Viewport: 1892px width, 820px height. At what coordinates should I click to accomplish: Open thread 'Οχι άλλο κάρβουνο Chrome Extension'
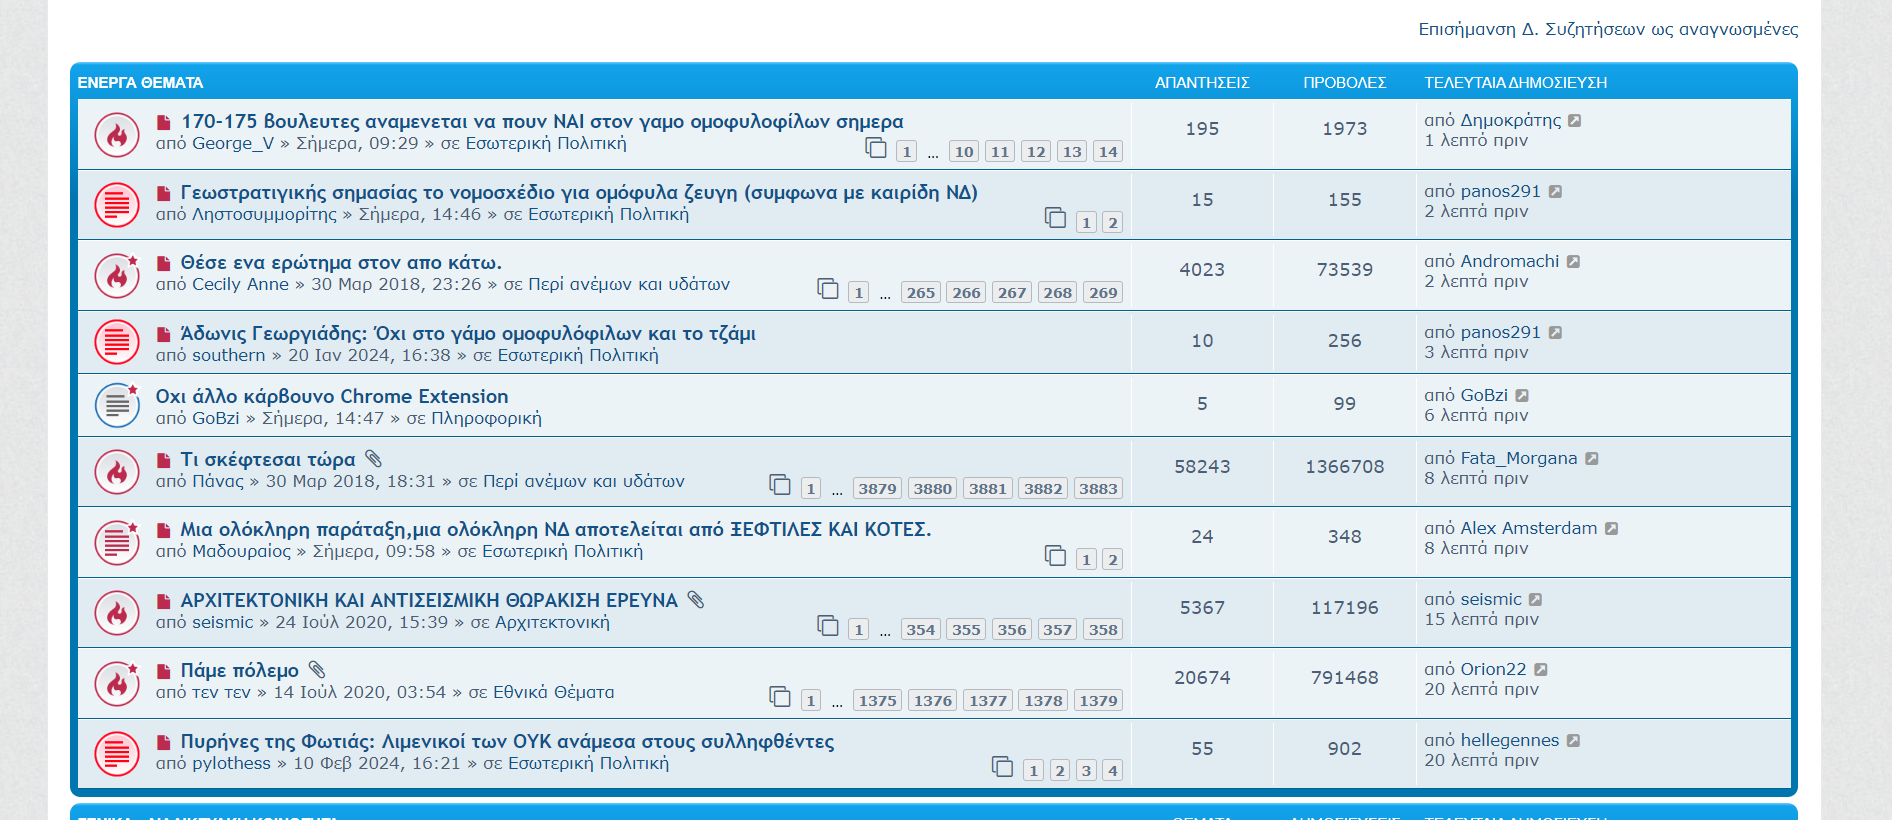point(332,397)
